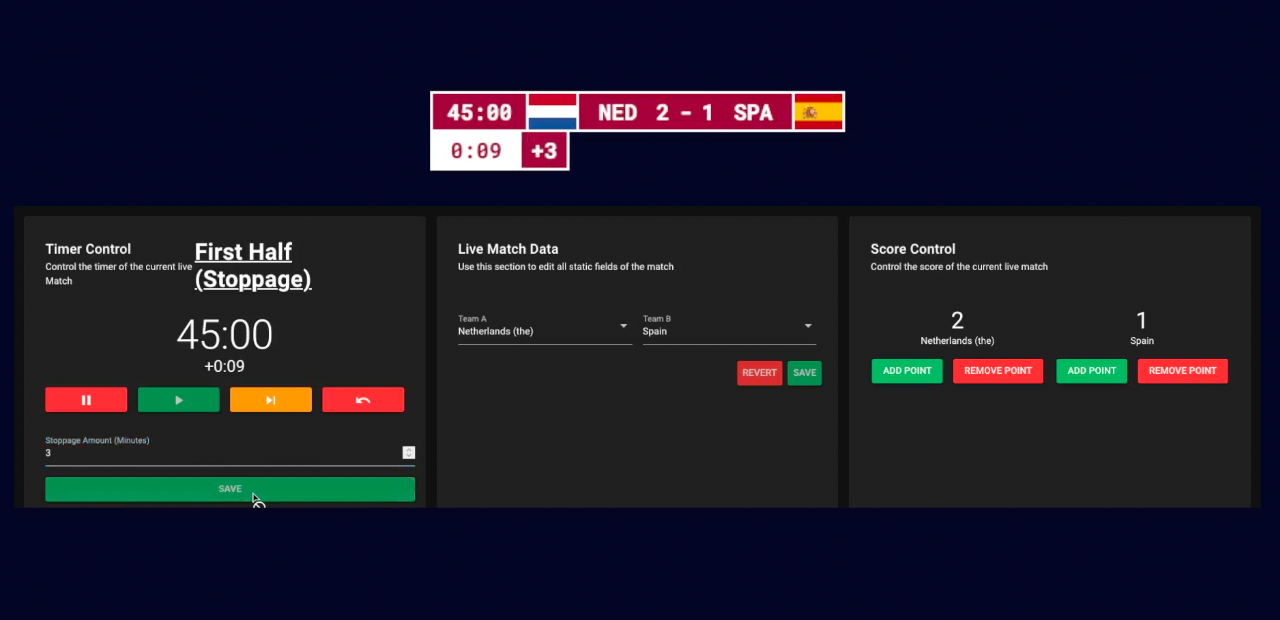Reset timer using the red undo button

point(363,400)
